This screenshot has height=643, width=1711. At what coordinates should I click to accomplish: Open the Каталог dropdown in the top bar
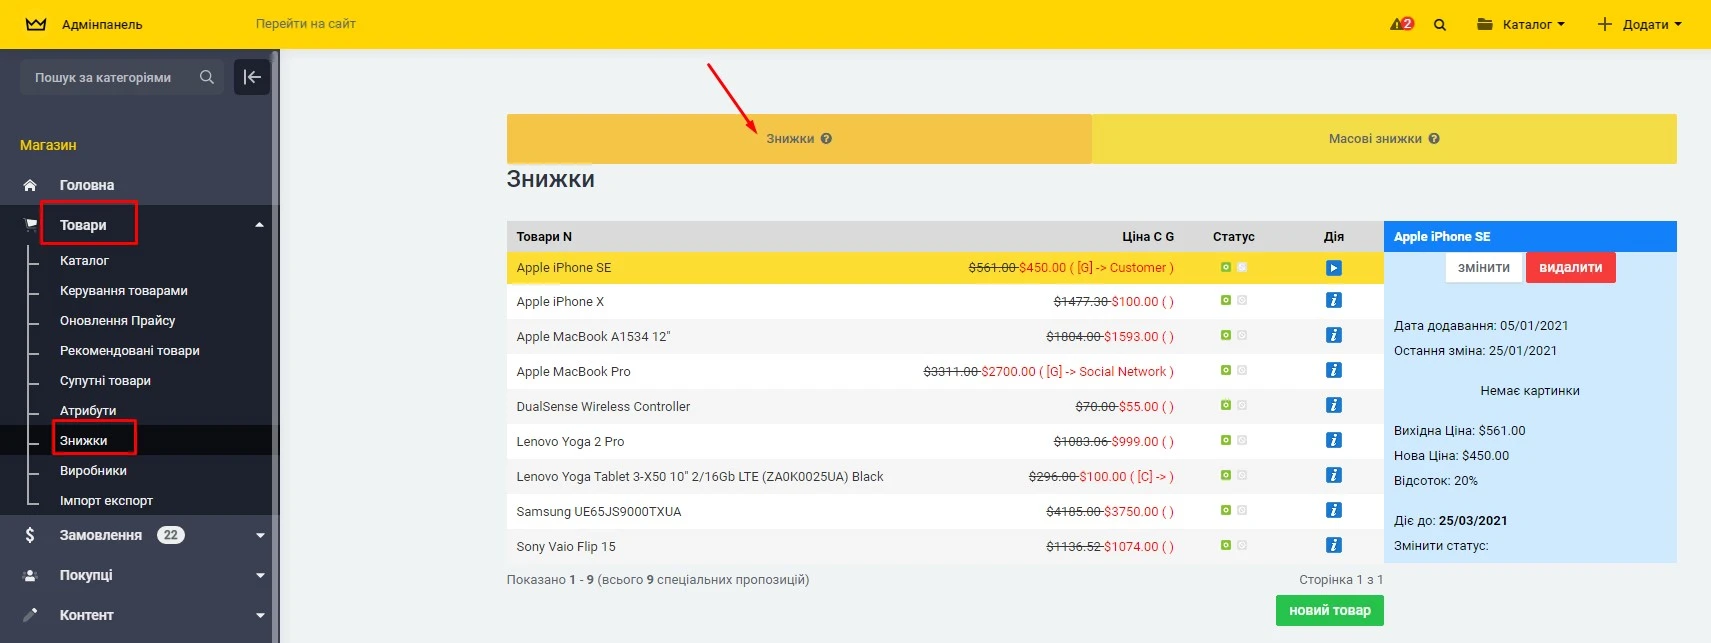[1521, 24]
